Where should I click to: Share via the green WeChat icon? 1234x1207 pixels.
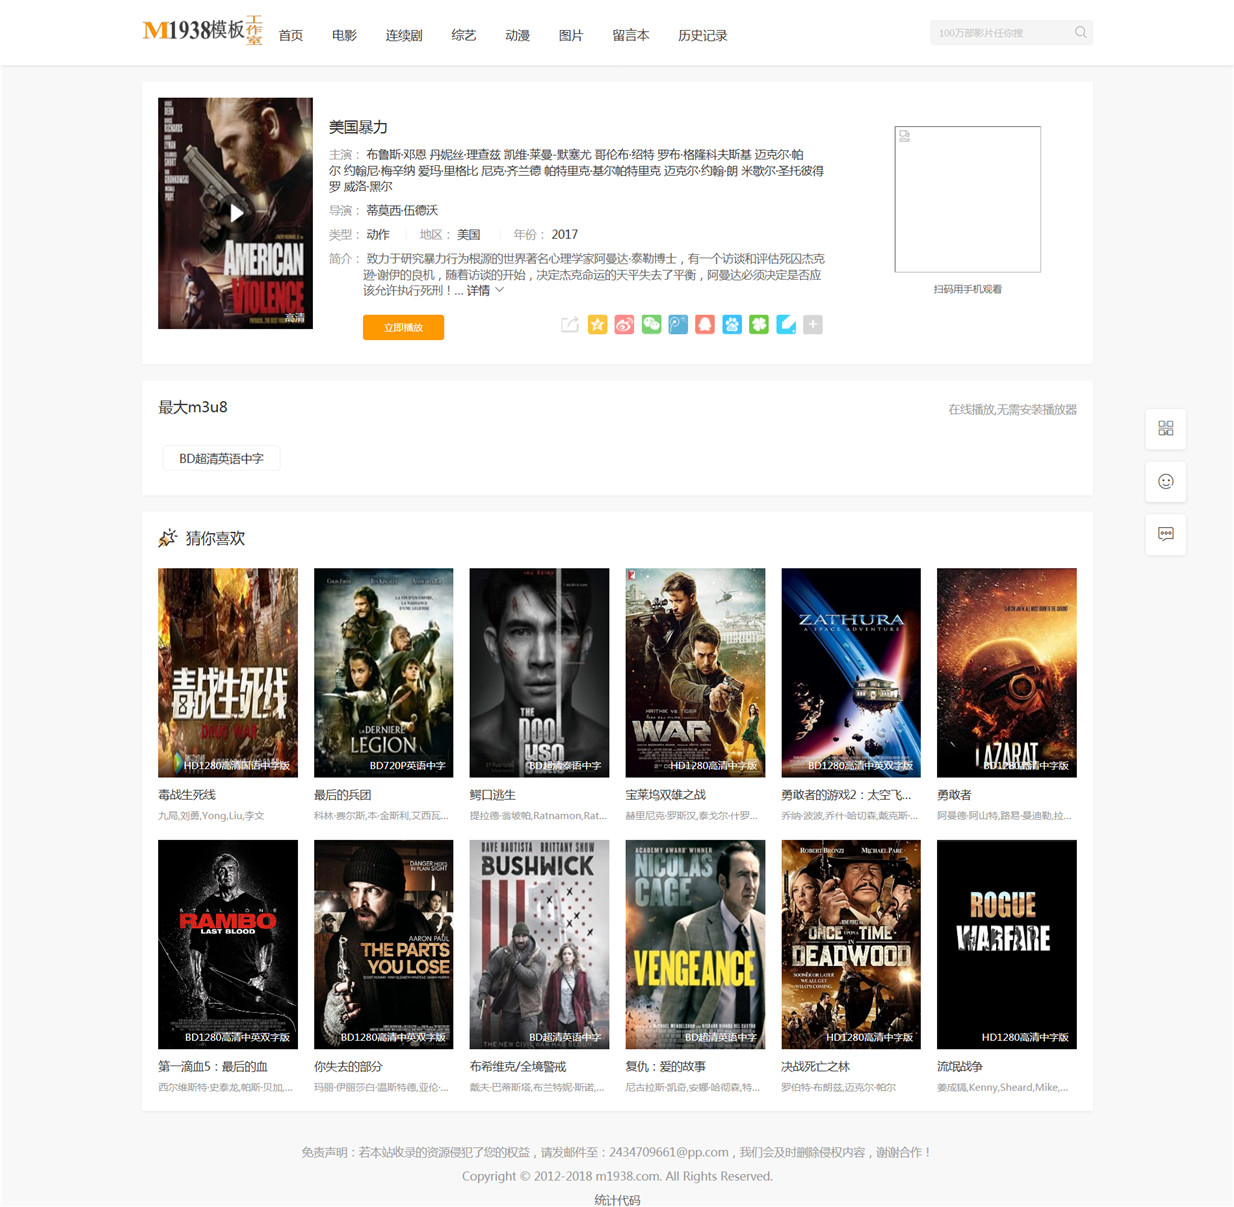651,324
